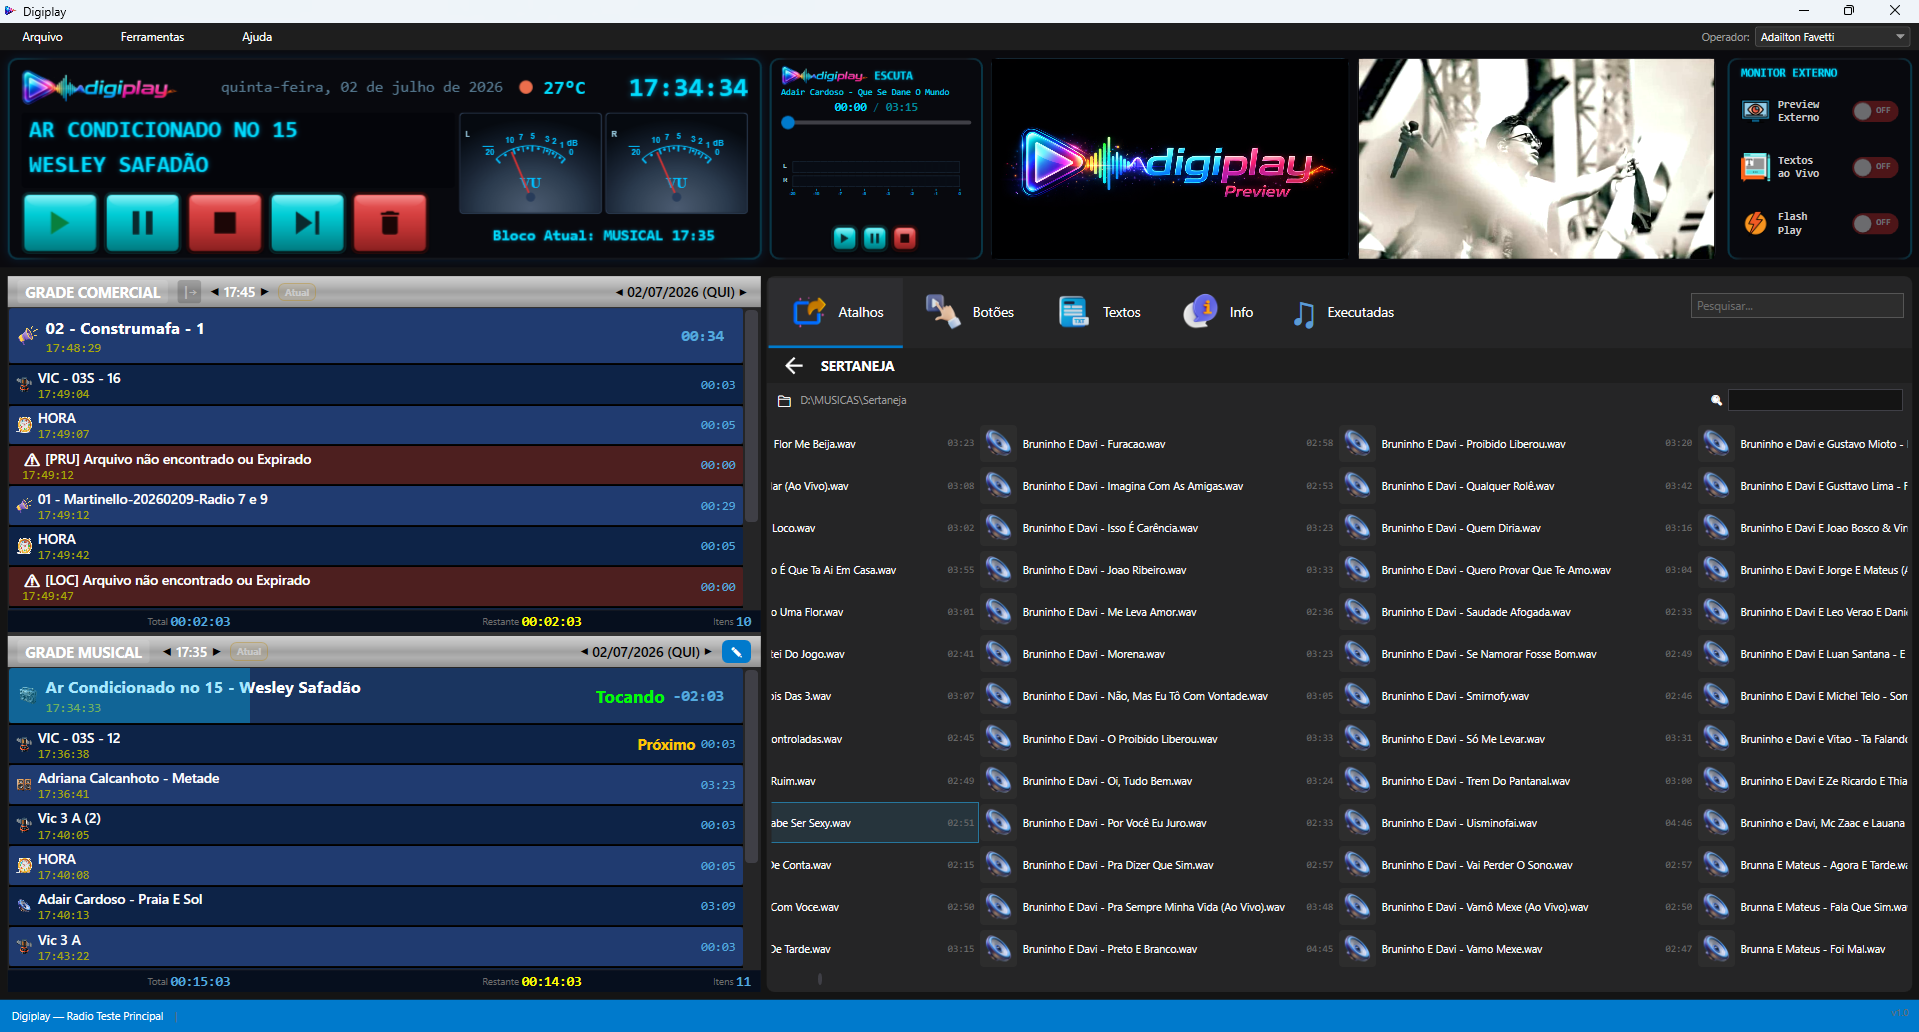Go to previous date in Grade Comercial

pyautogui.click(x=619, y=292)
